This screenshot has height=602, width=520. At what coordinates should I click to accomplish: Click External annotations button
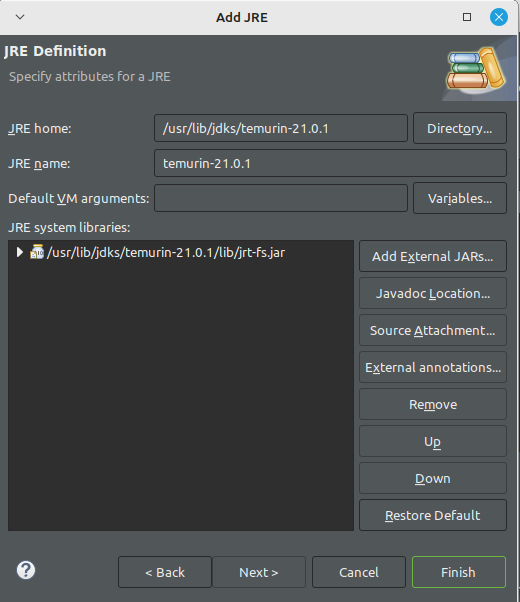433,367
